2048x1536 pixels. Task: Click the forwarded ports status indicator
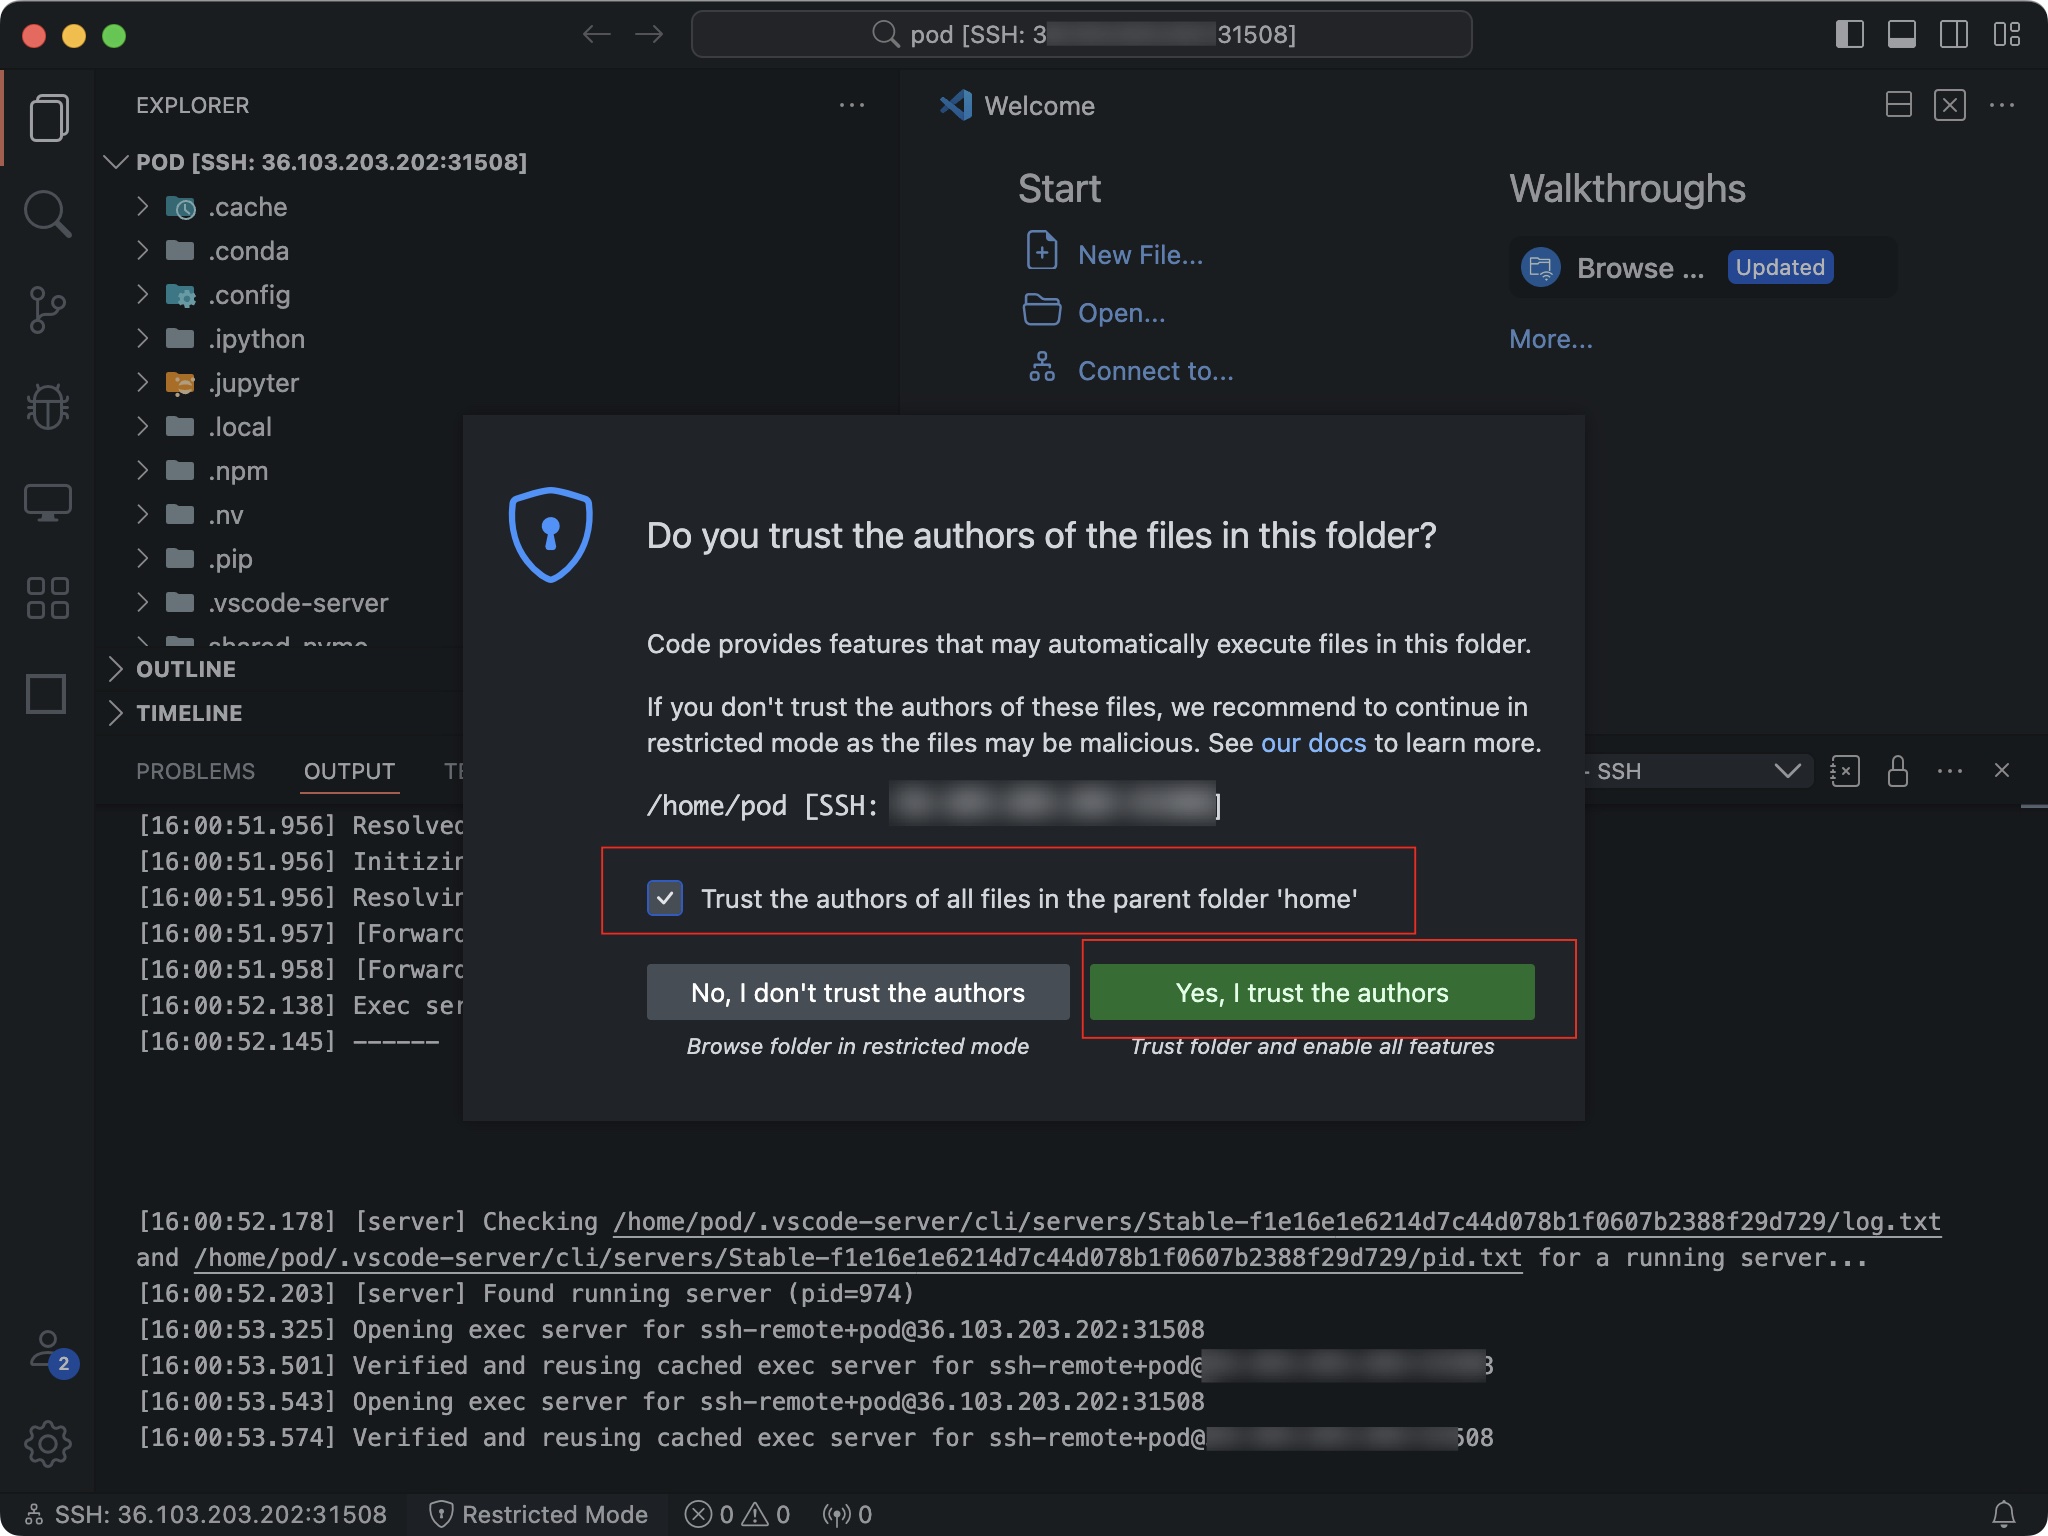tap(846, 1514)
